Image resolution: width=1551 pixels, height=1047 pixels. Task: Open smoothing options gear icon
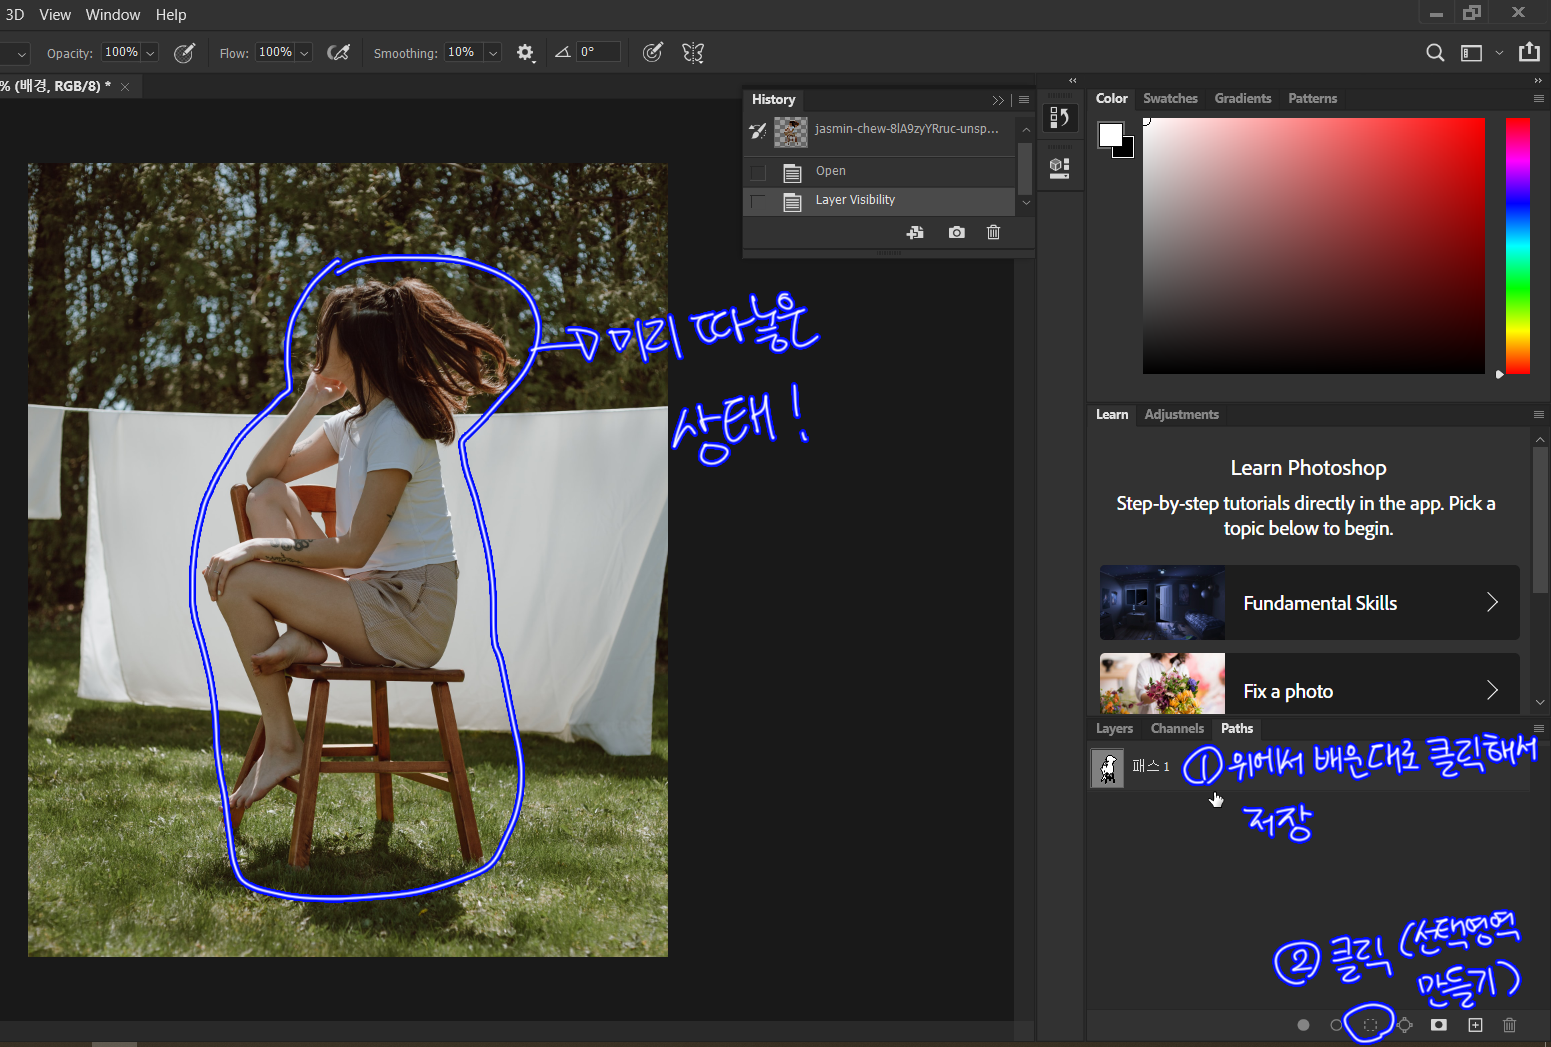click(x=525, y=53)
